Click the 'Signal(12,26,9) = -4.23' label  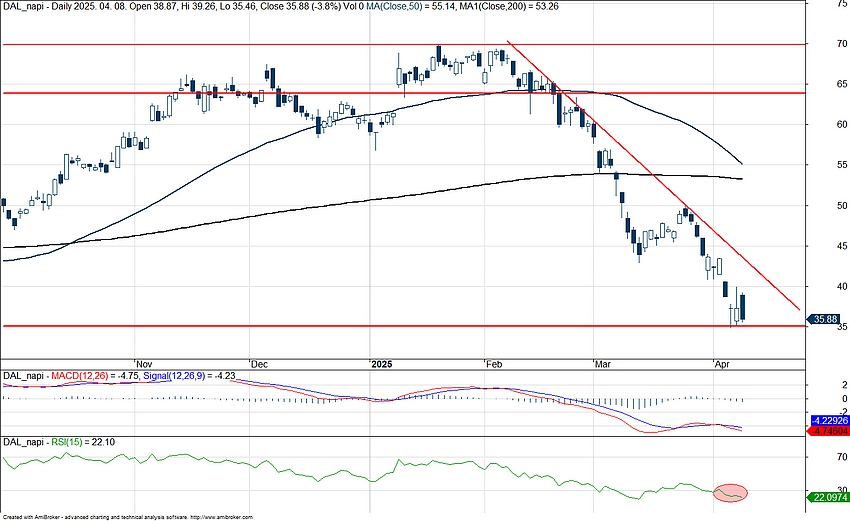coord(189,376)
